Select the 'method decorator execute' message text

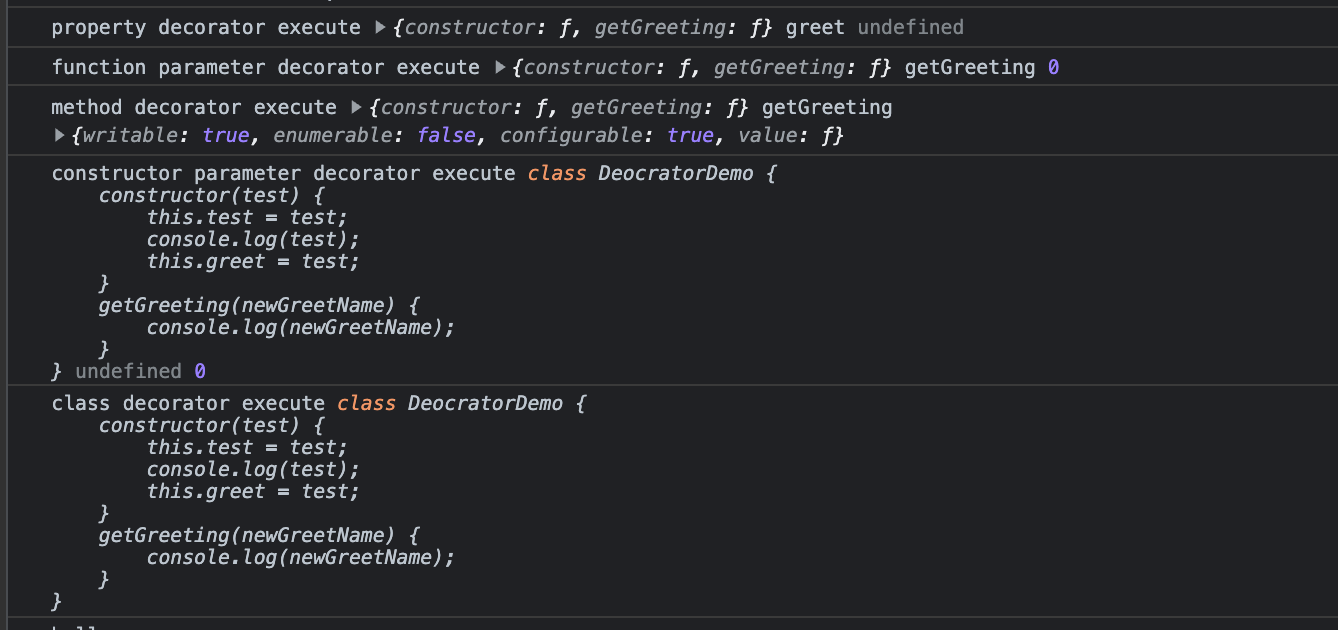[194, 108]
